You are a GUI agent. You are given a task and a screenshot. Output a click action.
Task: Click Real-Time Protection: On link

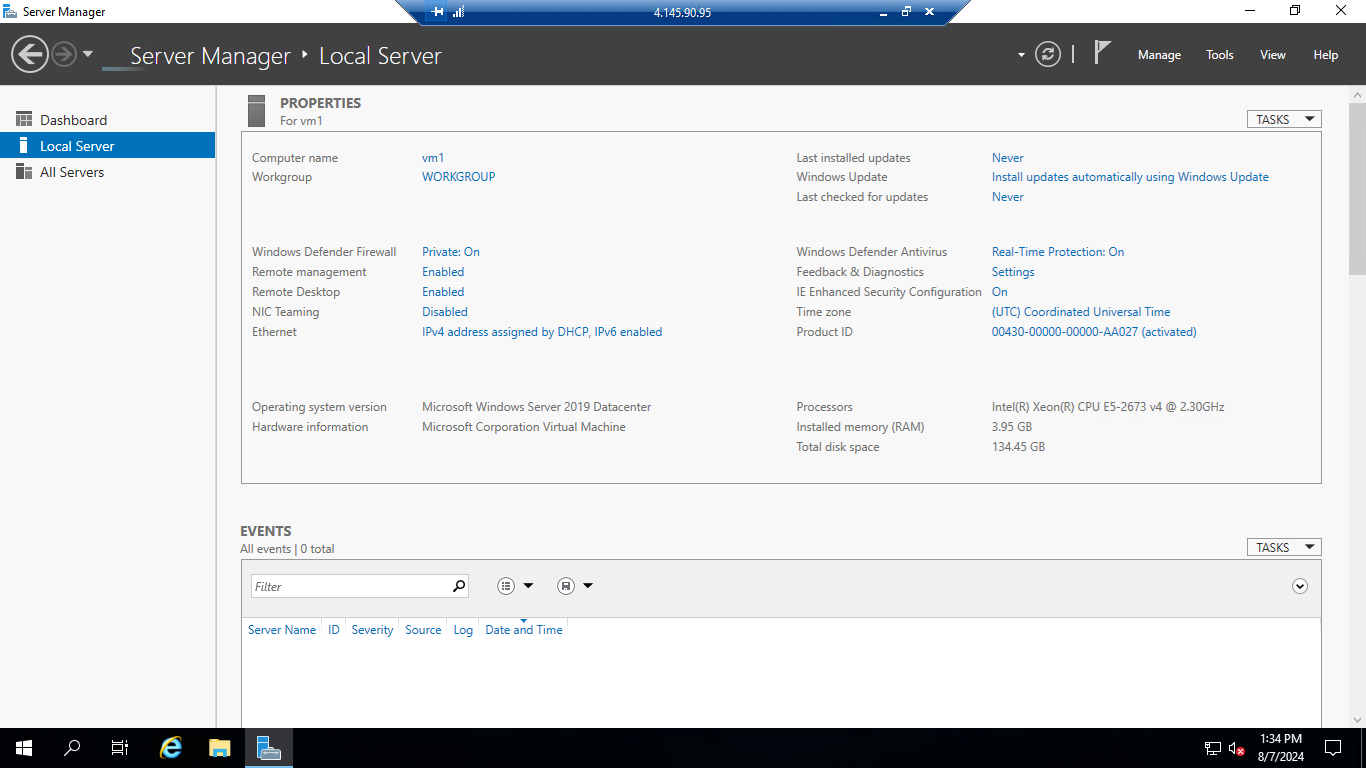pyautogui.click(x=1058, y=252)
